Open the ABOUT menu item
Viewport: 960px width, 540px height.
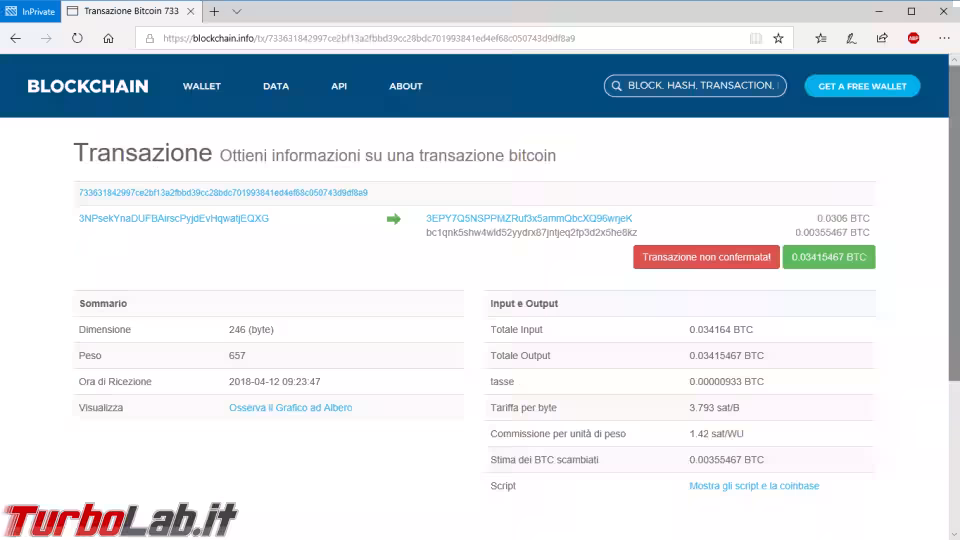405,86
